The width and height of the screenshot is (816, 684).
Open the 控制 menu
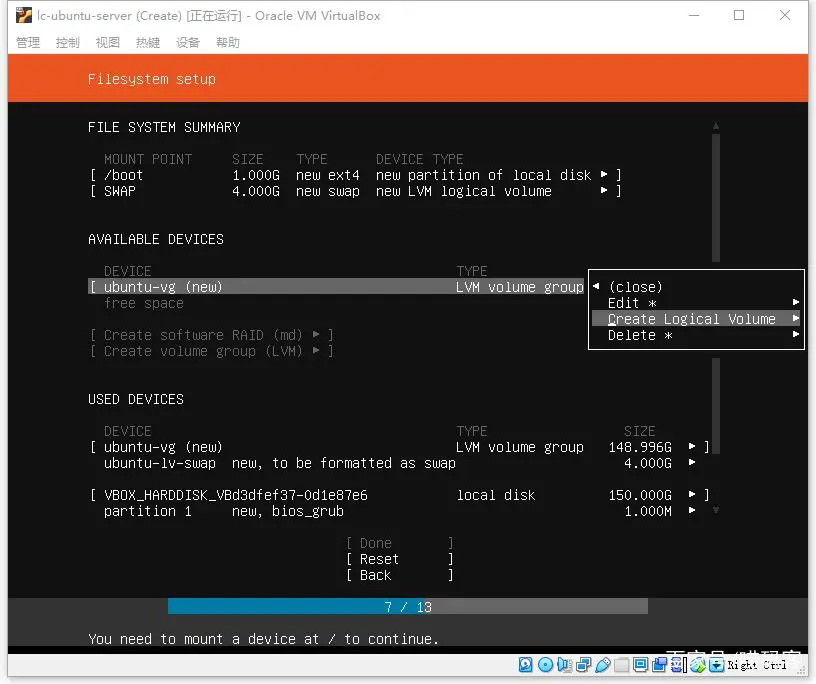point(68,42)
